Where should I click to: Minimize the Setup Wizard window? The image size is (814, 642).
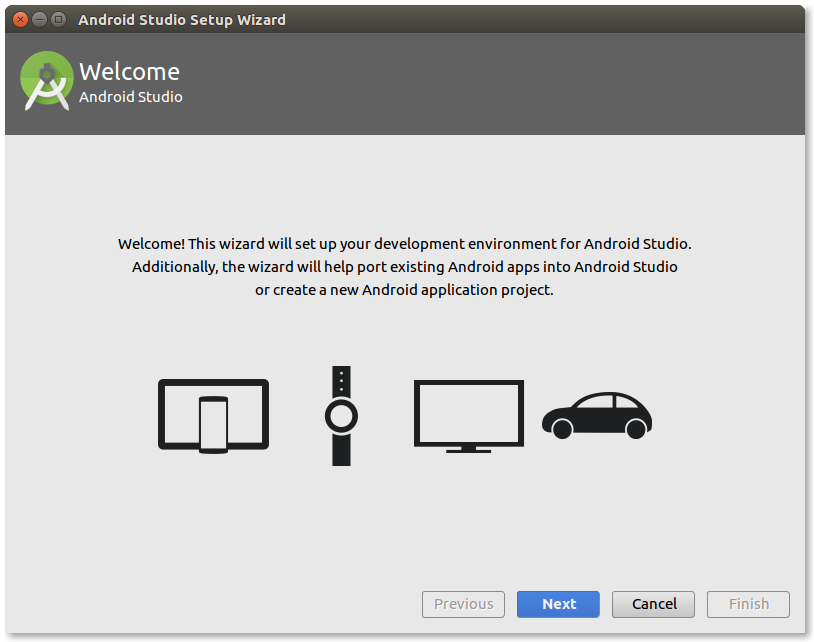point(39,20)
